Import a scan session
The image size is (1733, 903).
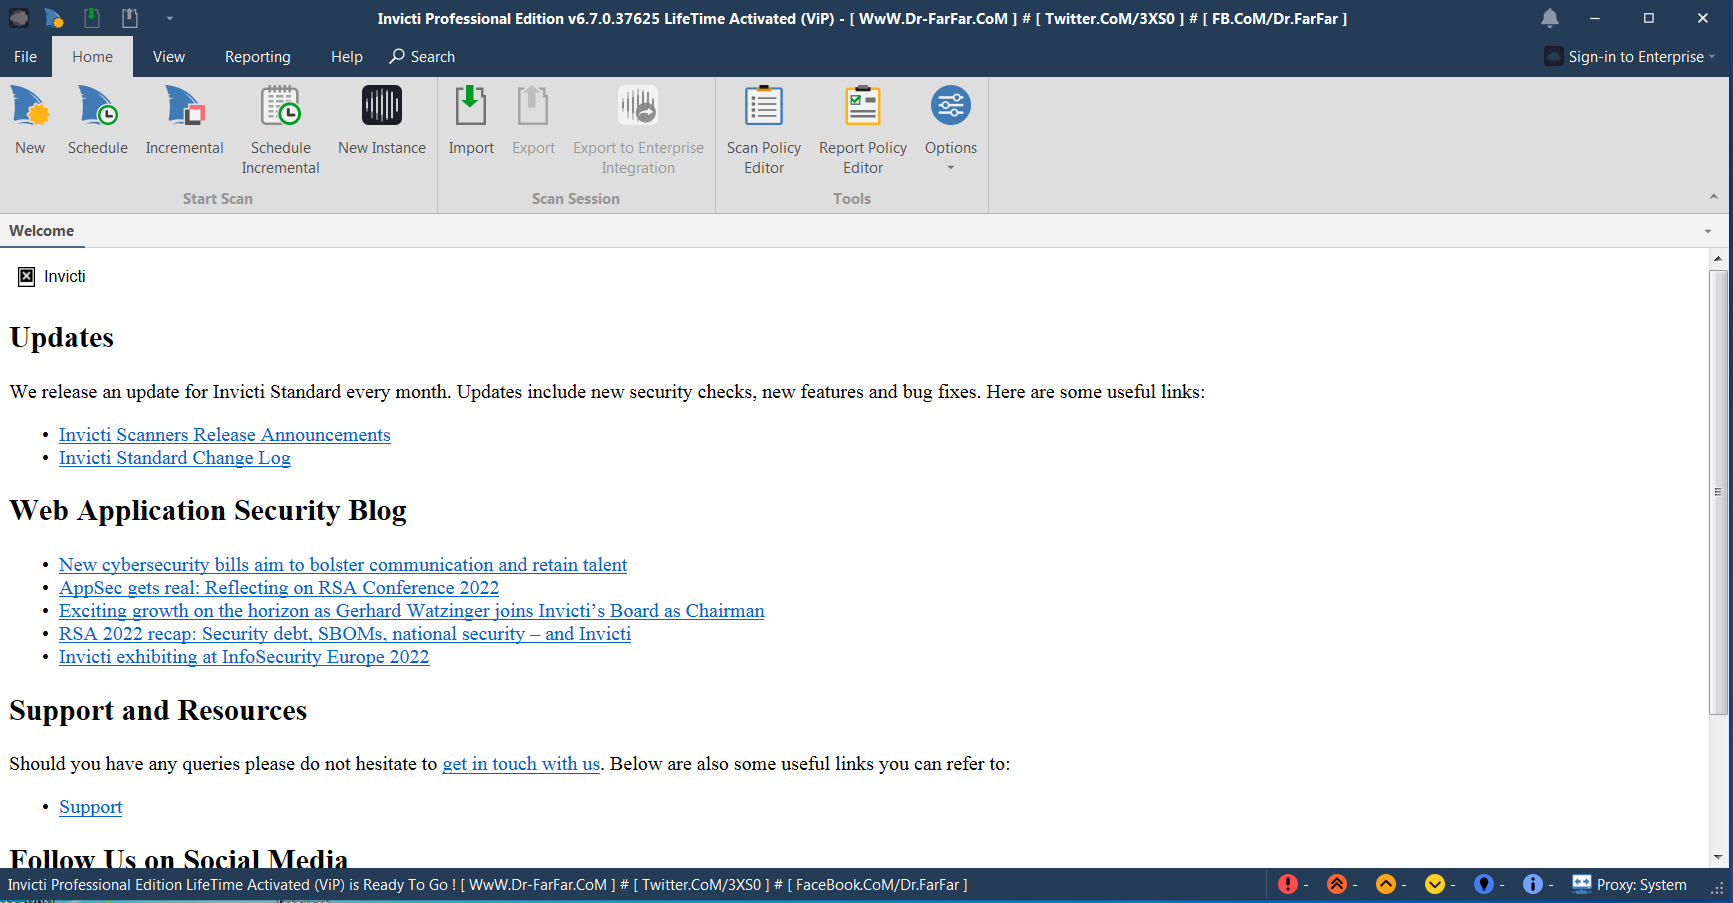click(470, 120)
